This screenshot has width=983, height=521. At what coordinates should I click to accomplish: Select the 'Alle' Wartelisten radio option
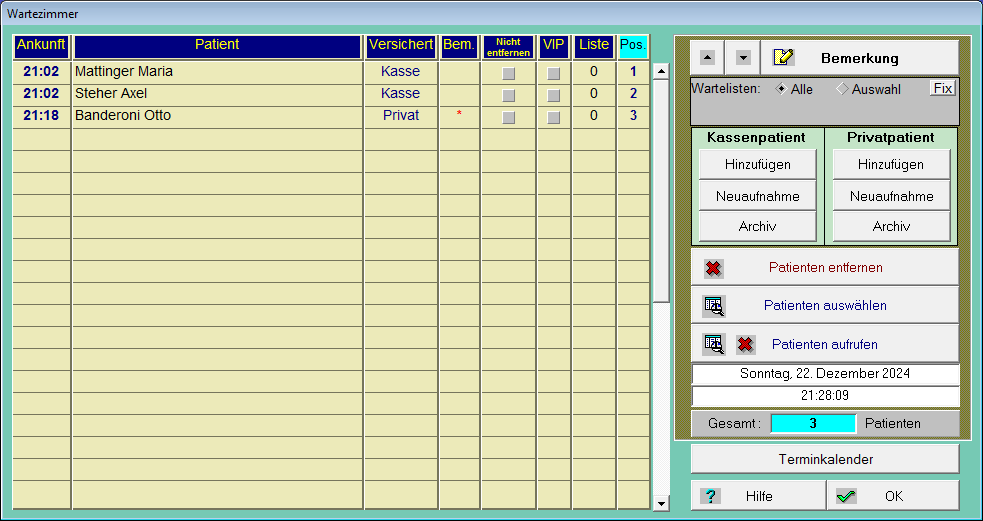tap(782, 88)
